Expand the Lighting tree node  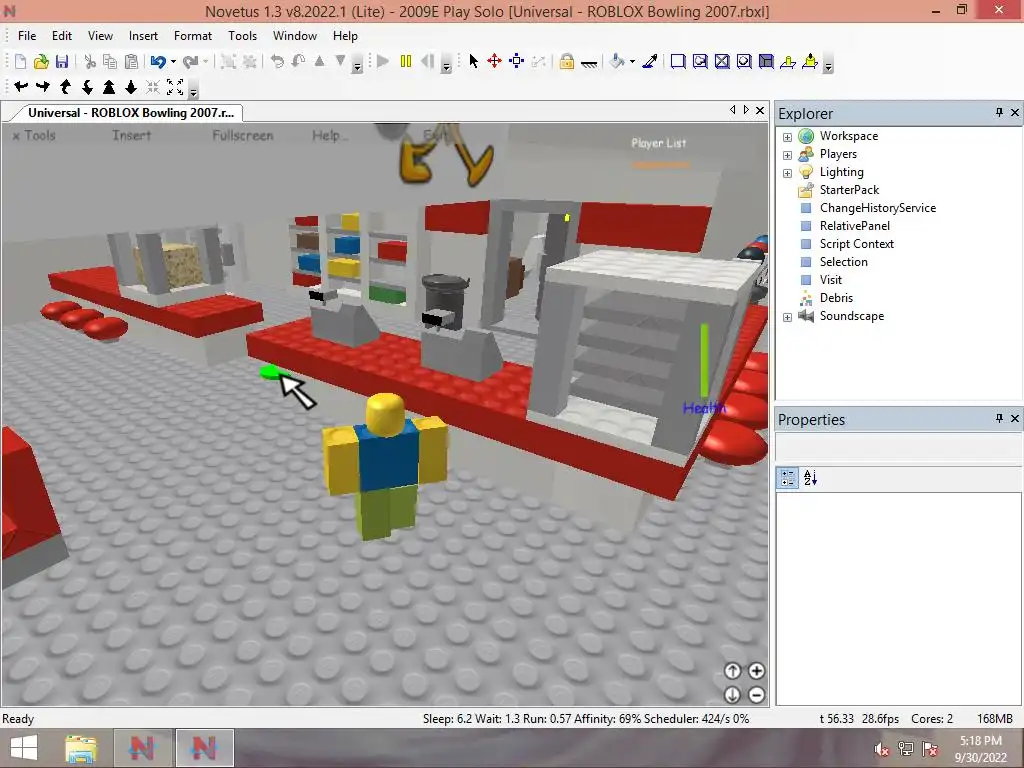(x=787, y=173)
